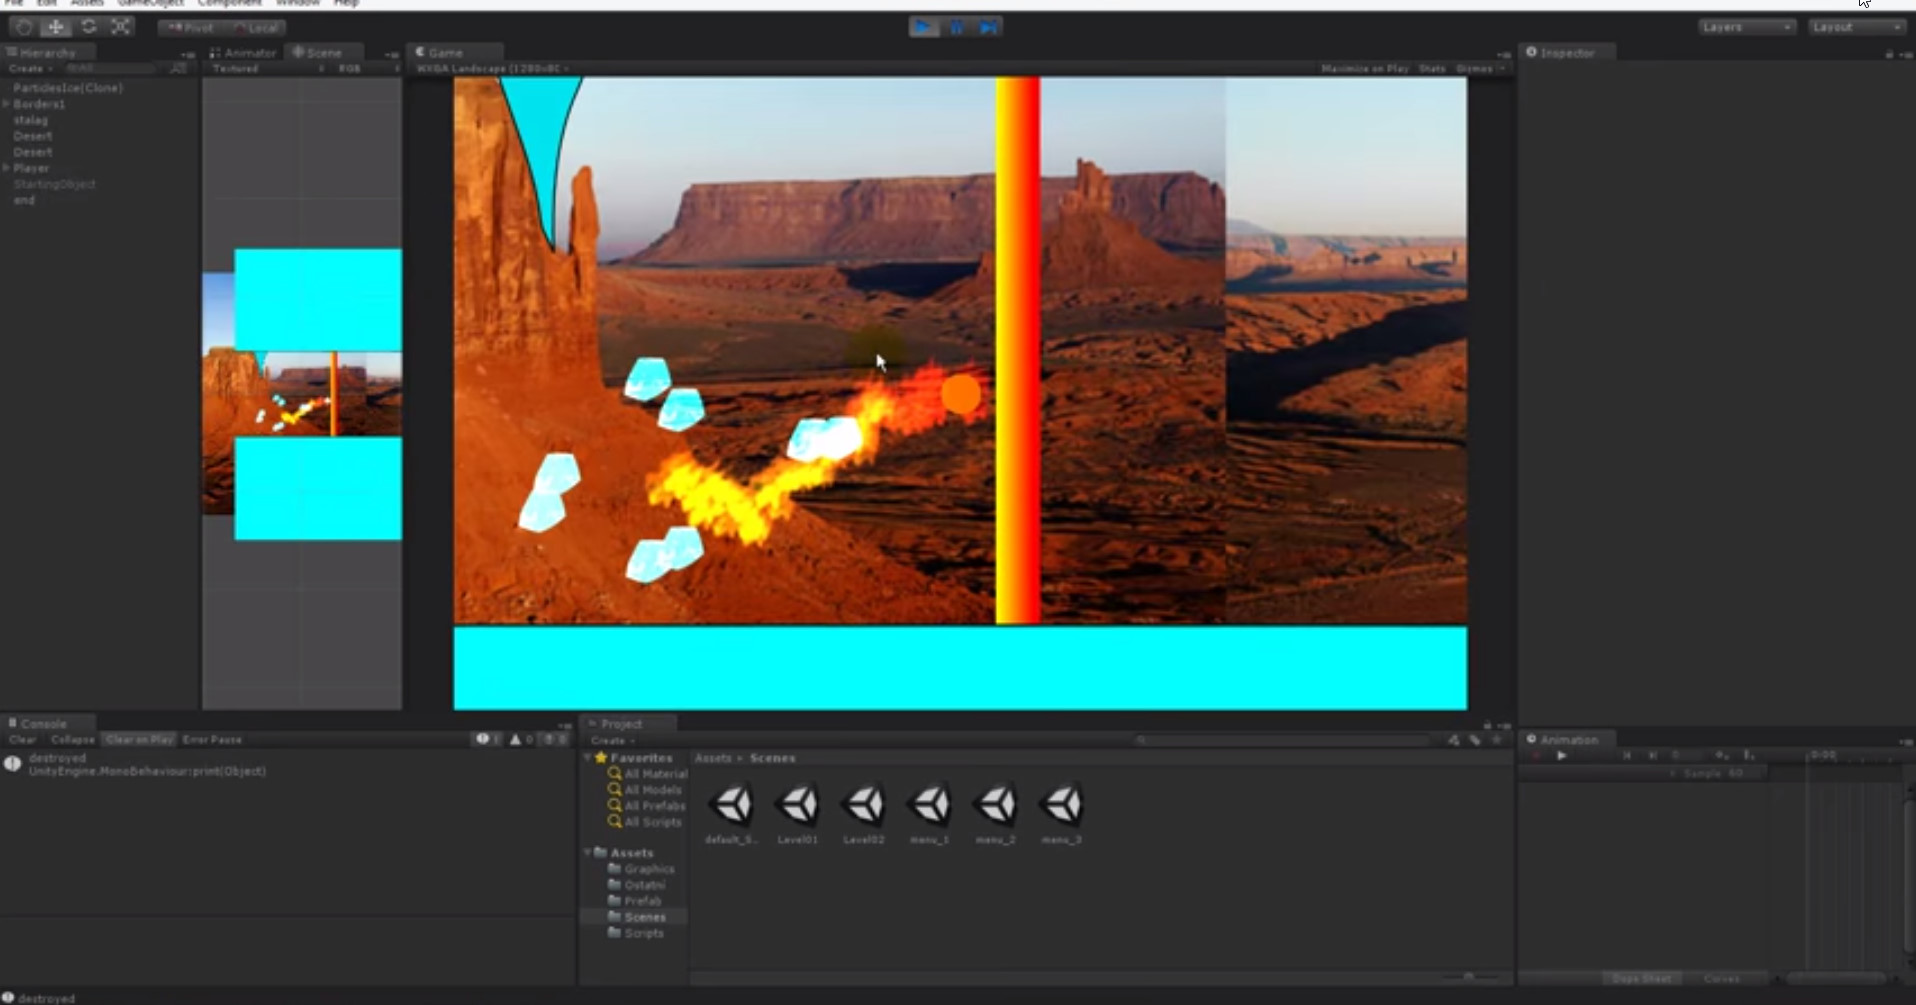Toggle Clear on Play in Console
1916x1005 pixels.
tap(139, 740)
